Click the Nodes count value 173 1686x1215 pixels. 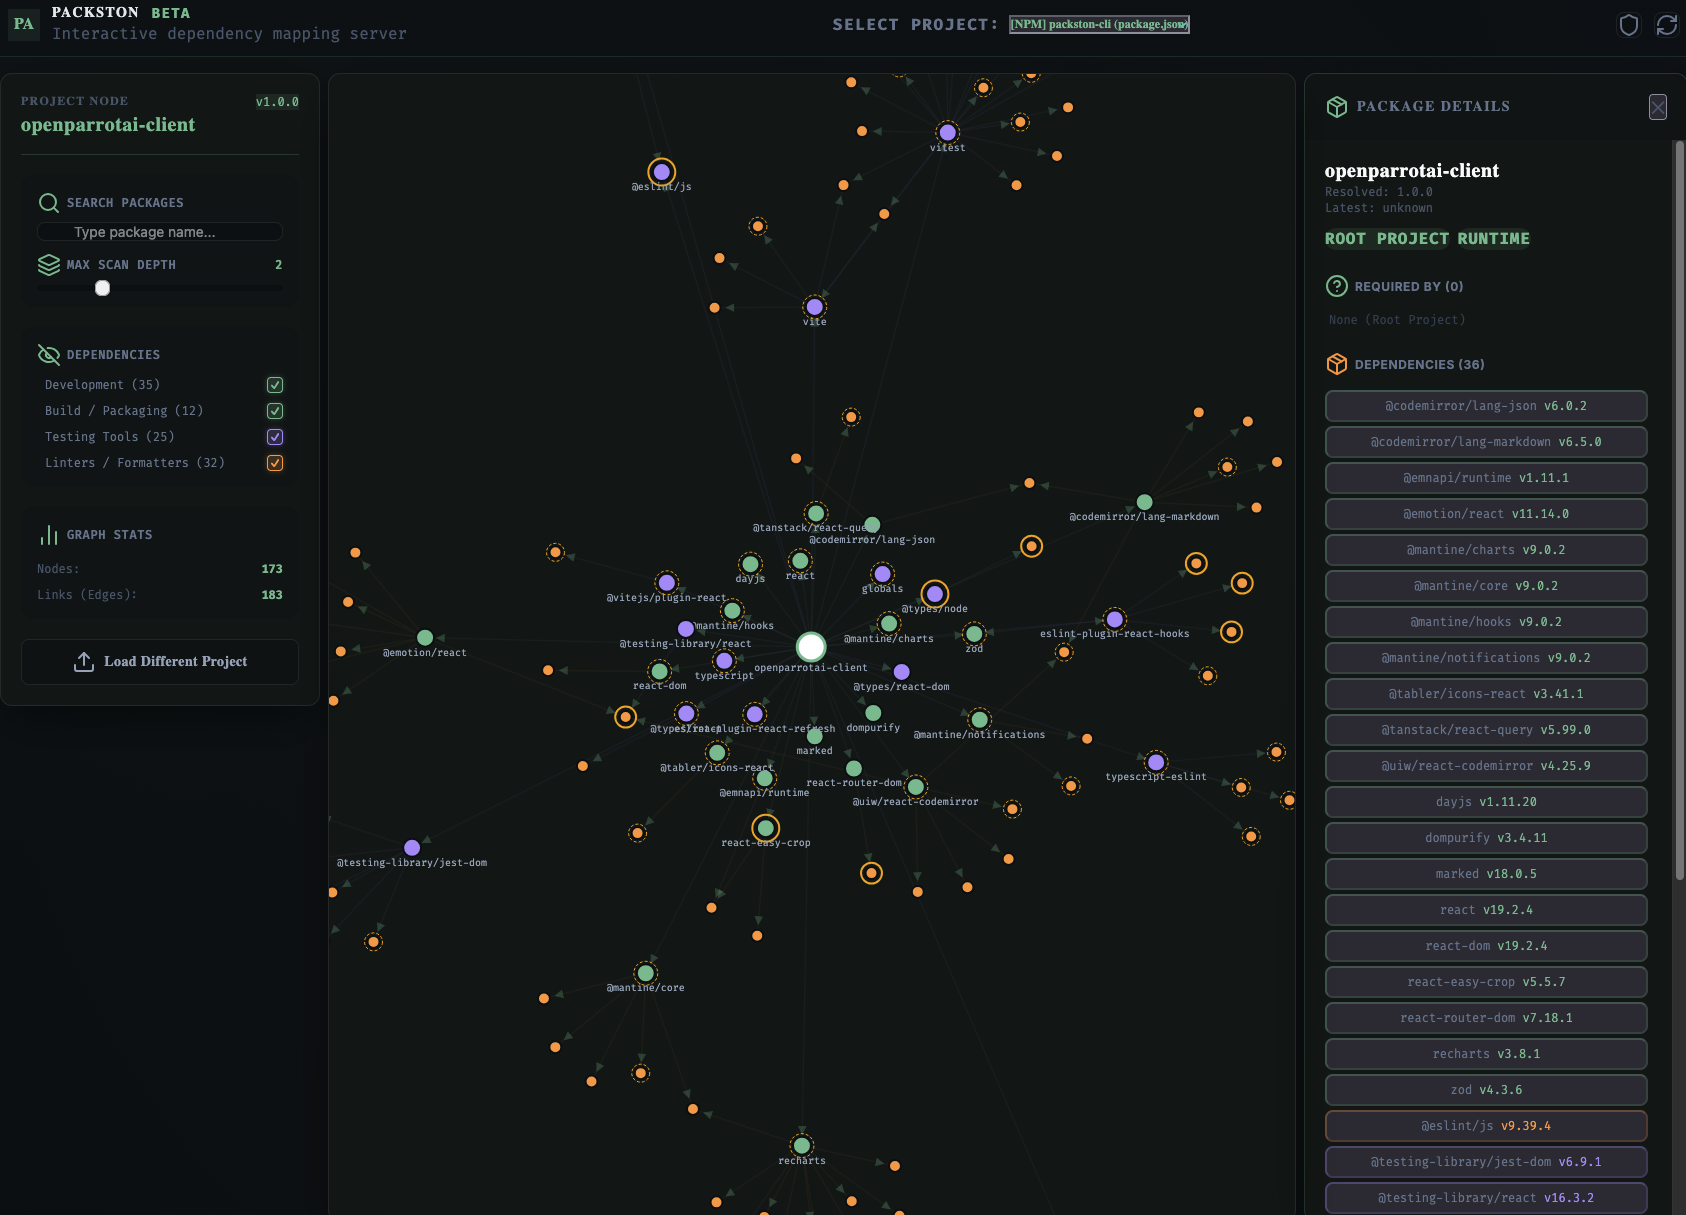272,569
